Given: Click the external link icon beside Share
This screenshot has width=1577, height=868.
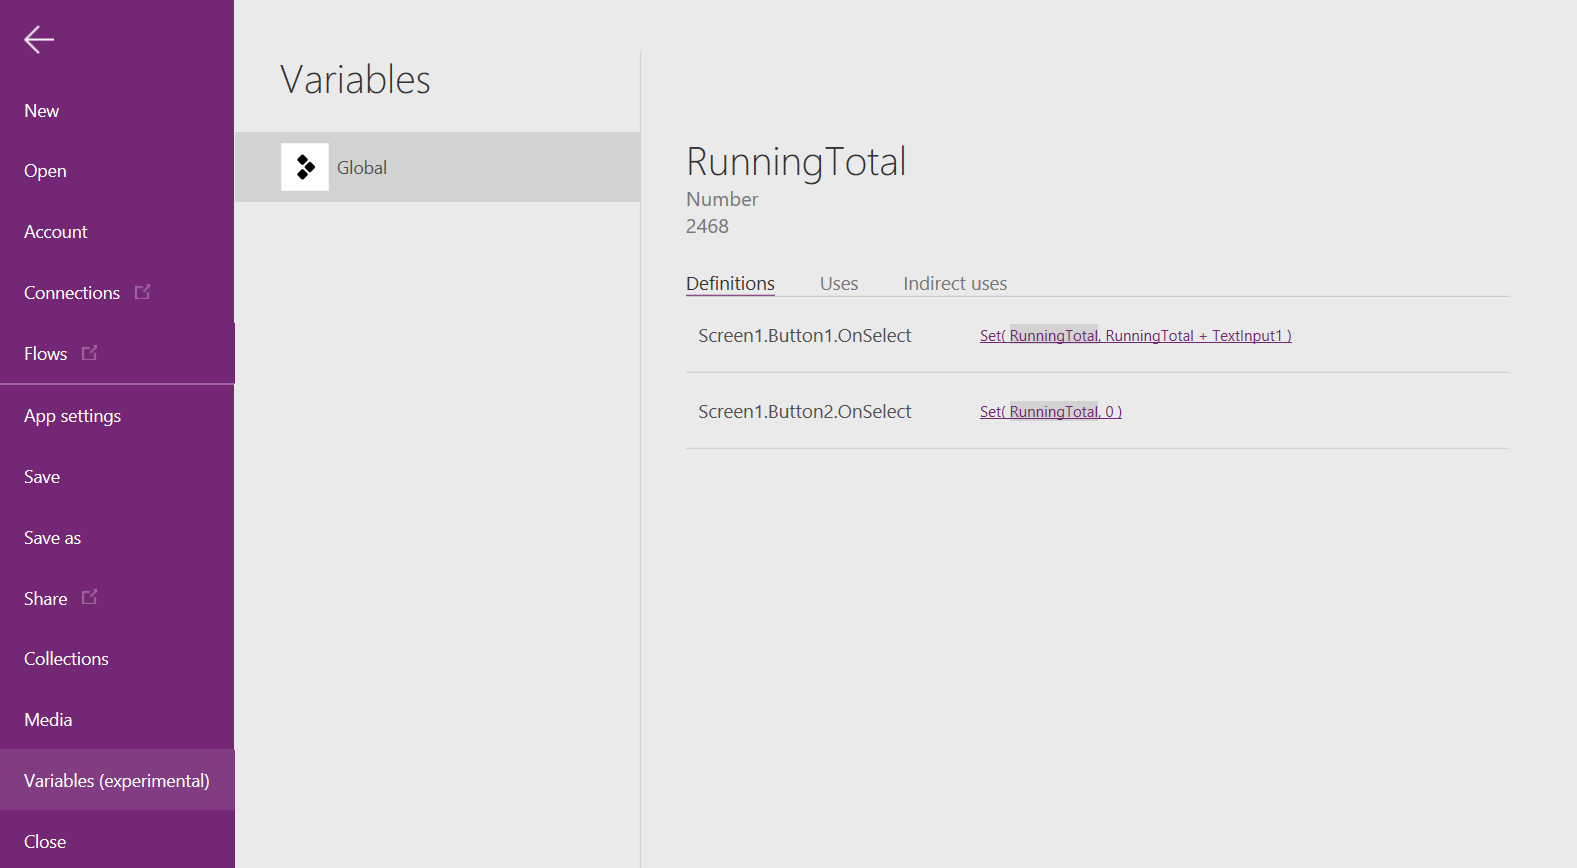Looking at the screenshot, I should (x=89, y=597).
